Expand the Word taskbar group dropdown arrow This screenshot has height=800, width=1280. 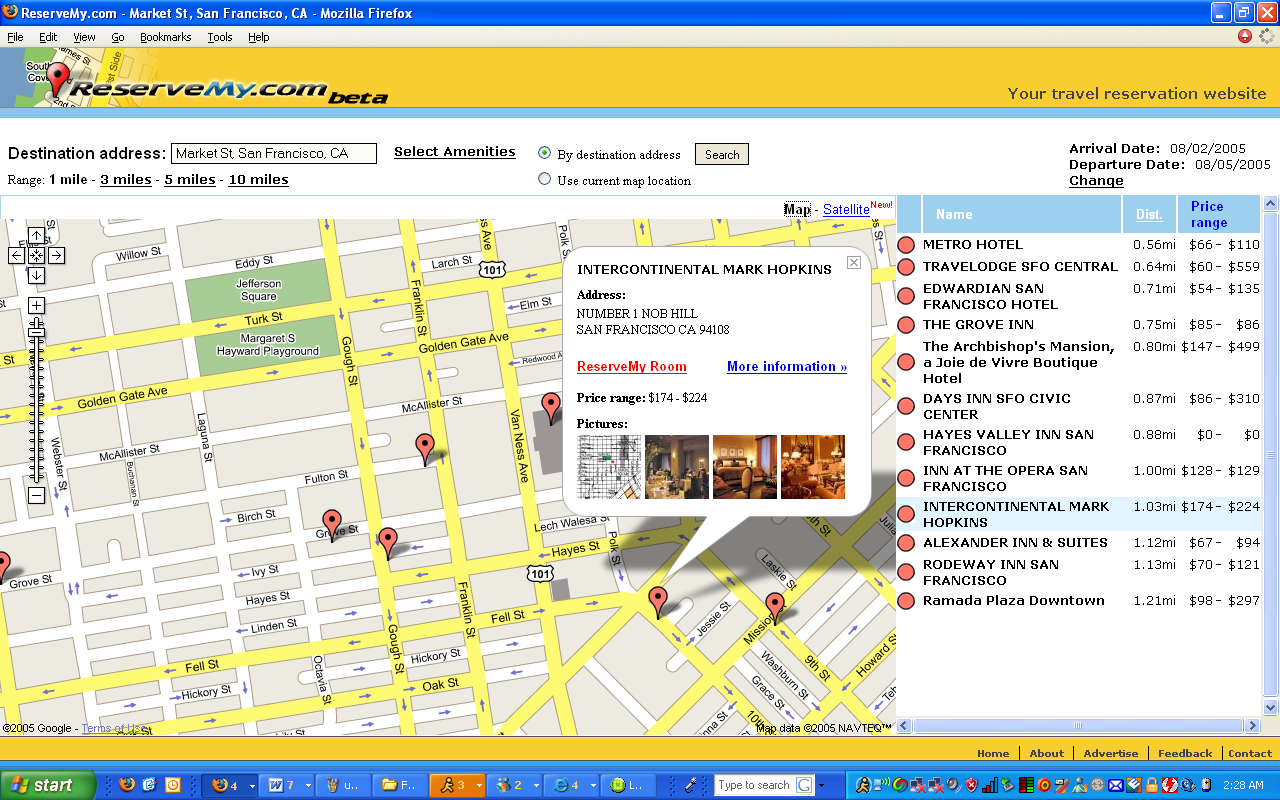(x=308, y=786)
